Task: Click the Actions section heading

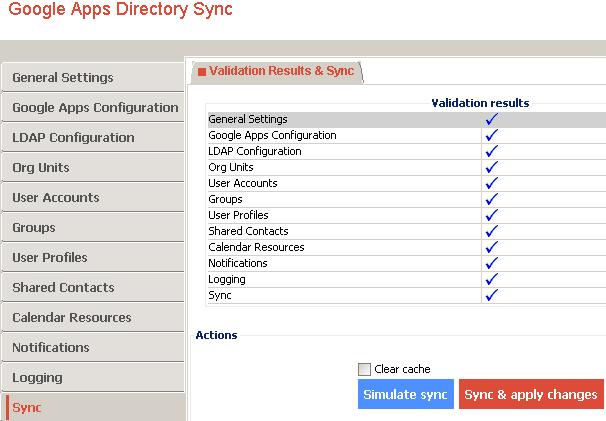Action: (216, 335)
